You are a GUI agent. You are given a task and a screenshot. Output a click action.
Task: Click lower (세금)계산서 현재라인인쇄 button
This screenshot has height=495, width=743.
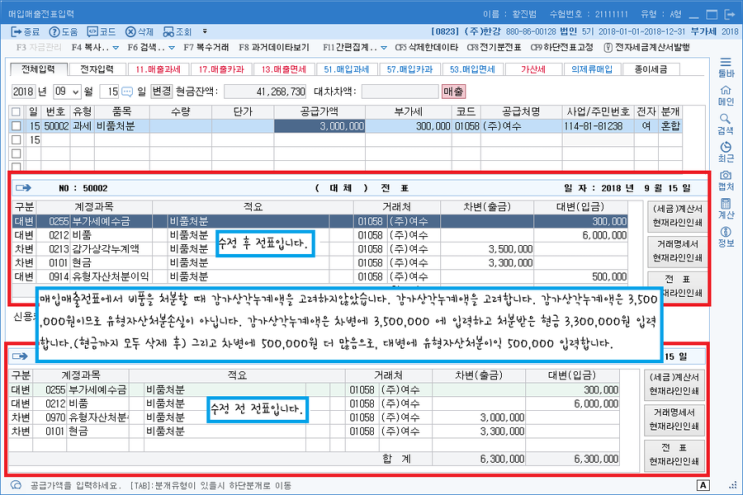674,384
